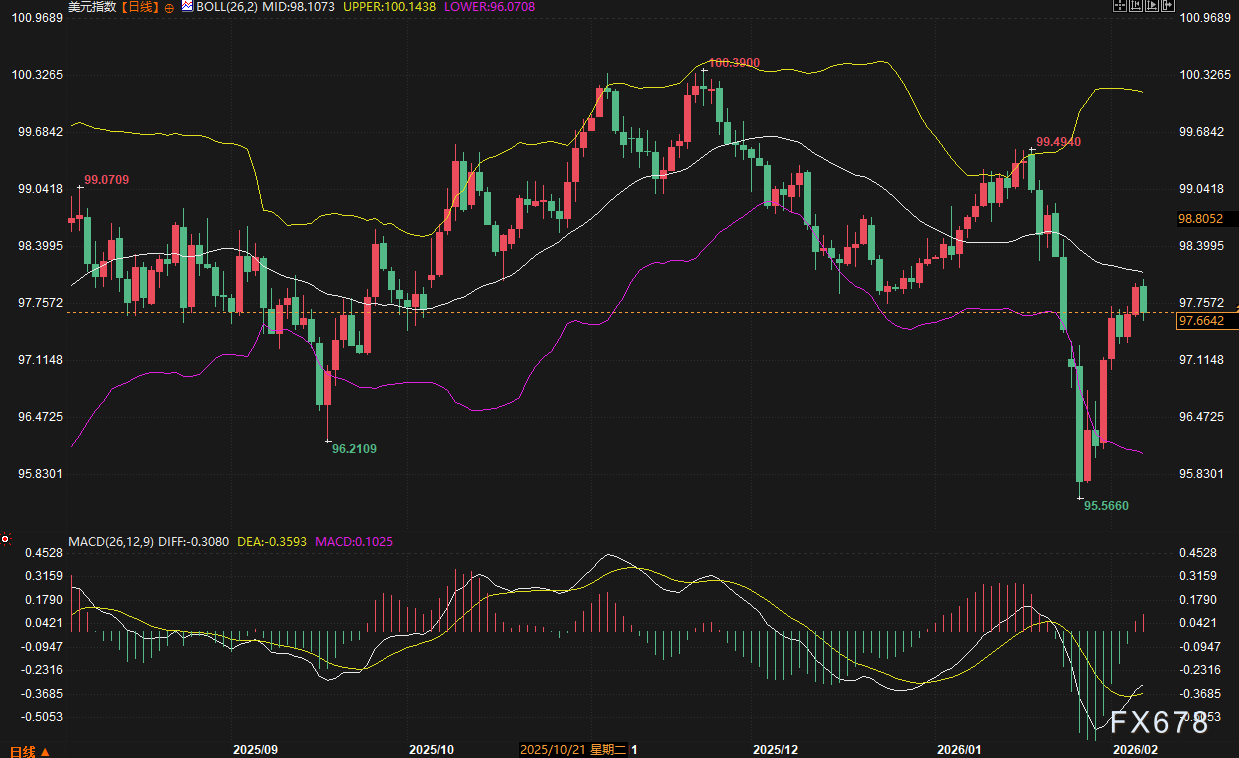Click the 99.4940 peak price annotation
Viewport: 1239px width, 758px height.
coord(1059,142)
